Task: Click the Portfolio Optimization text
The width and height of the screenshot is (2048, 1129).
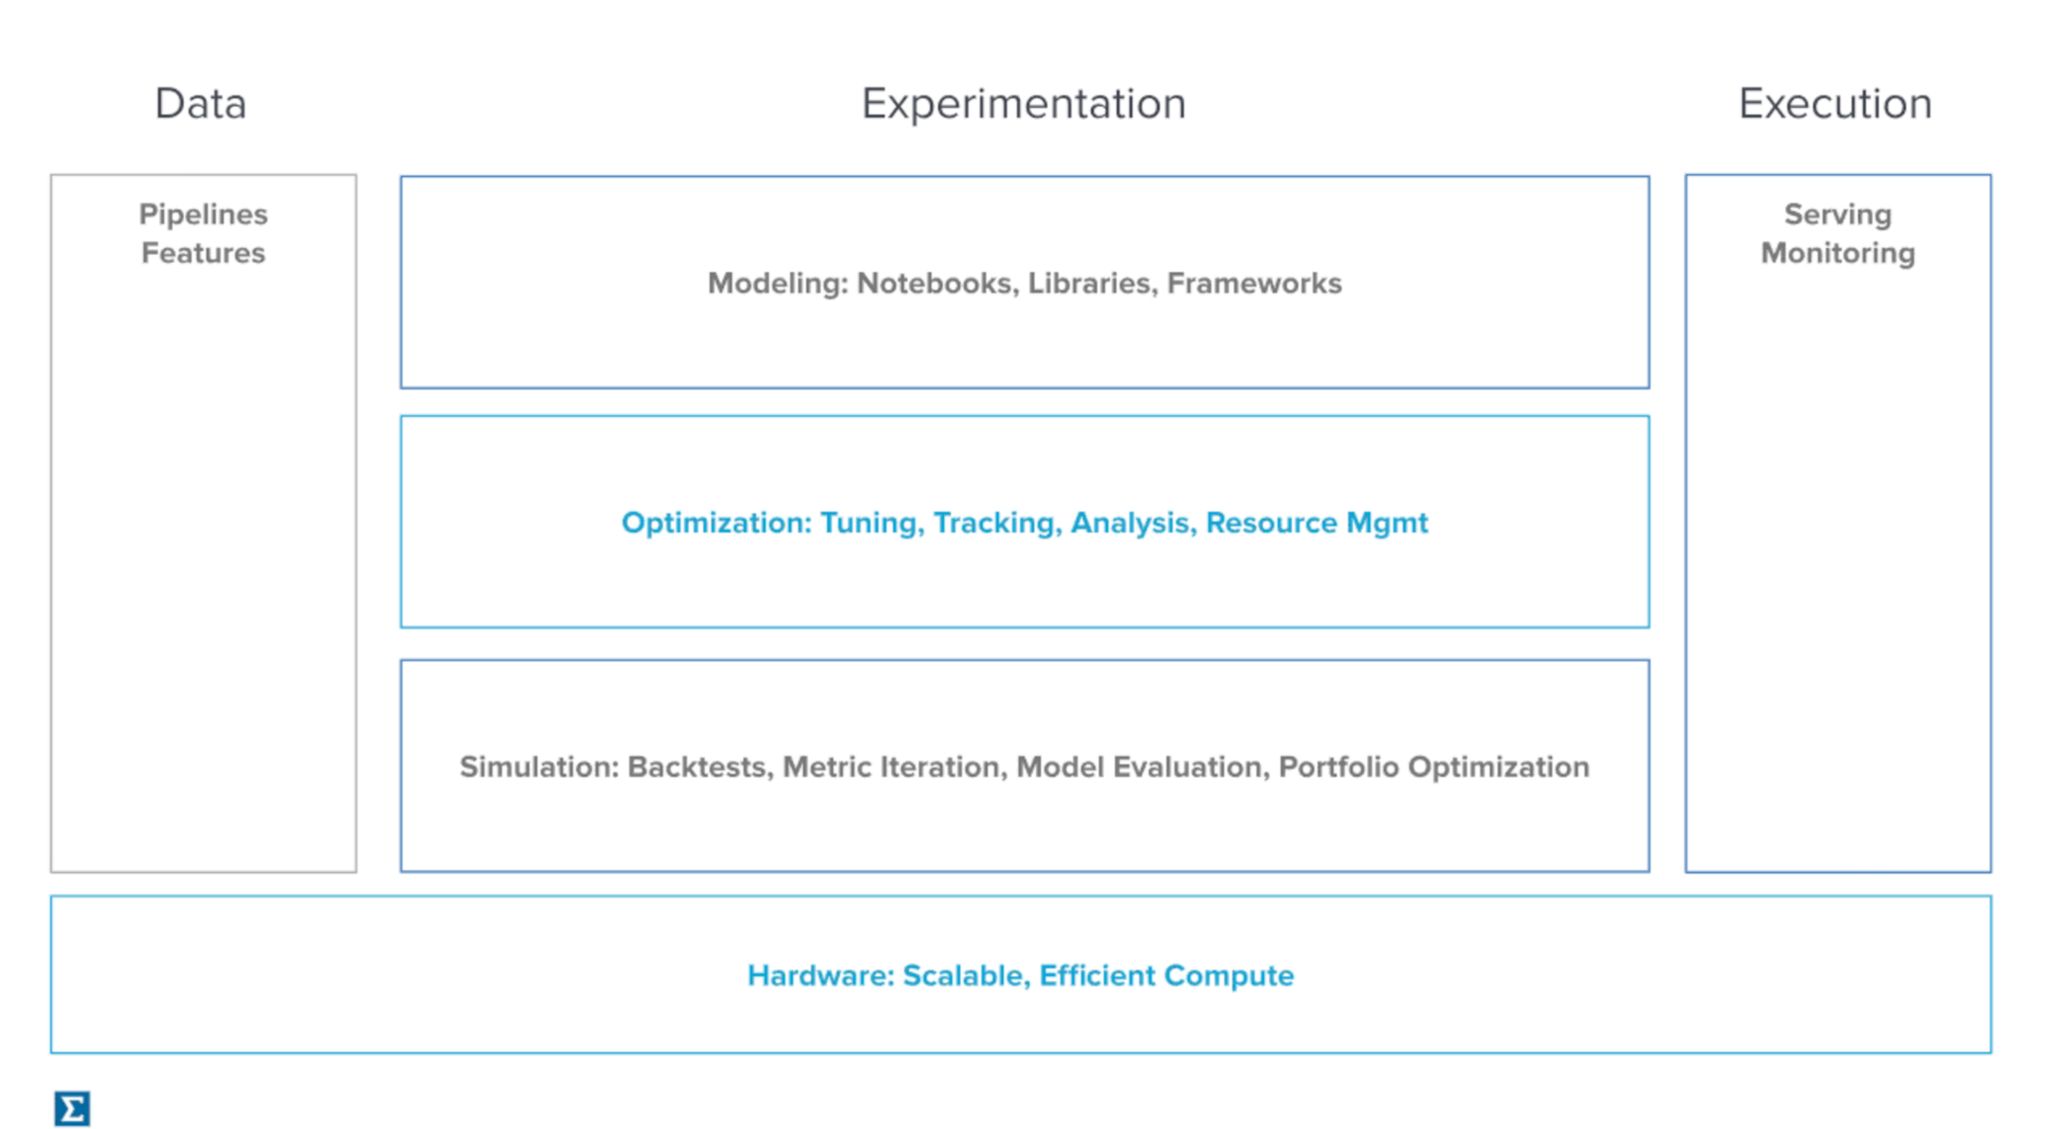Action: click(1433, 767)
